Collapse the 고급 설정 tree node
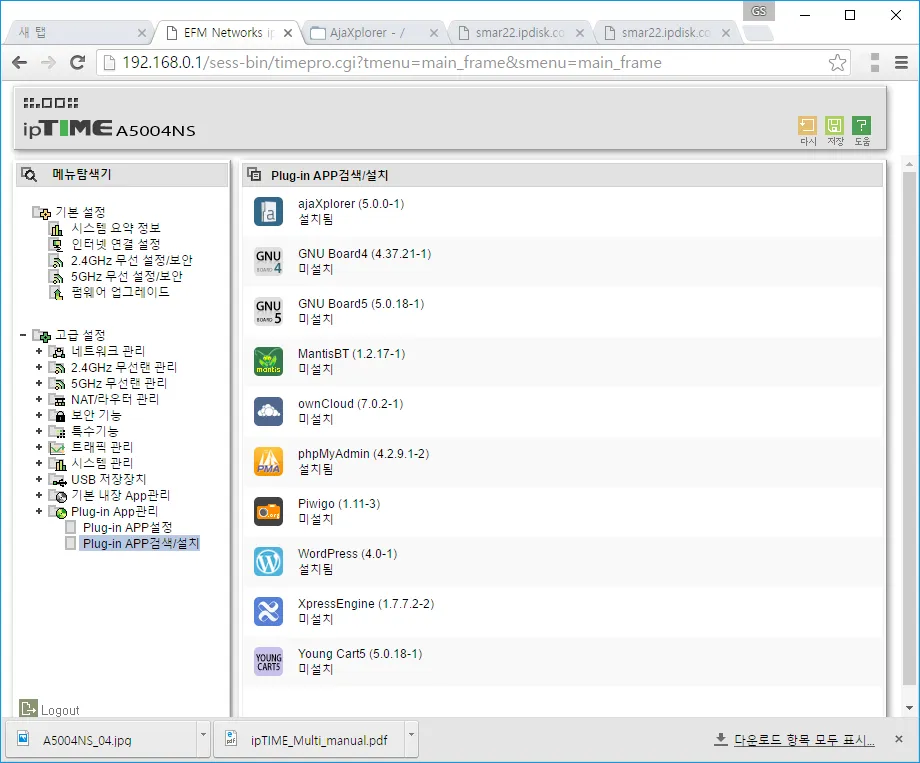The height and width of the screenshot is (763, 920). click(x=23, y=335)
